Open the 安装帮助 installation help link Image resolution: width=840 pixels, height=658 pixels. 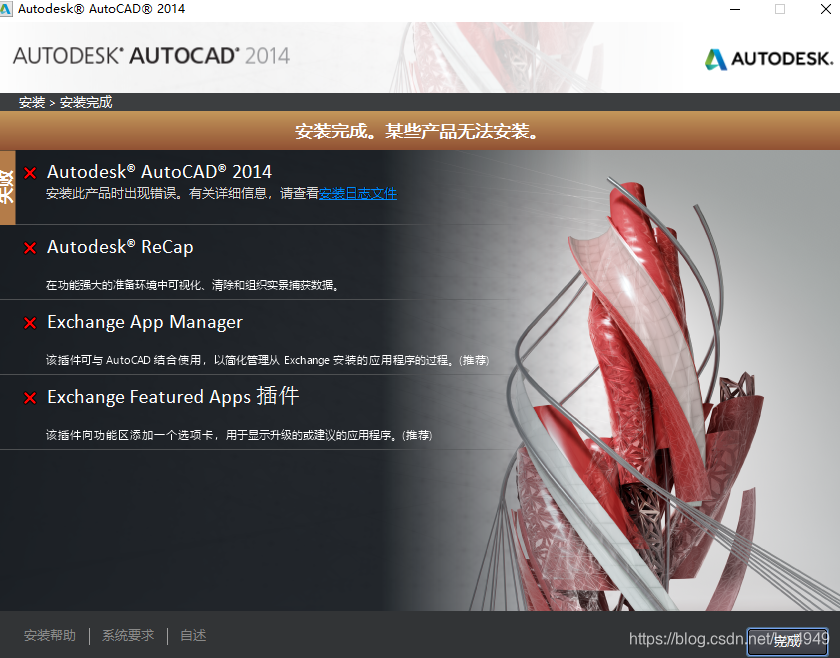50,635
